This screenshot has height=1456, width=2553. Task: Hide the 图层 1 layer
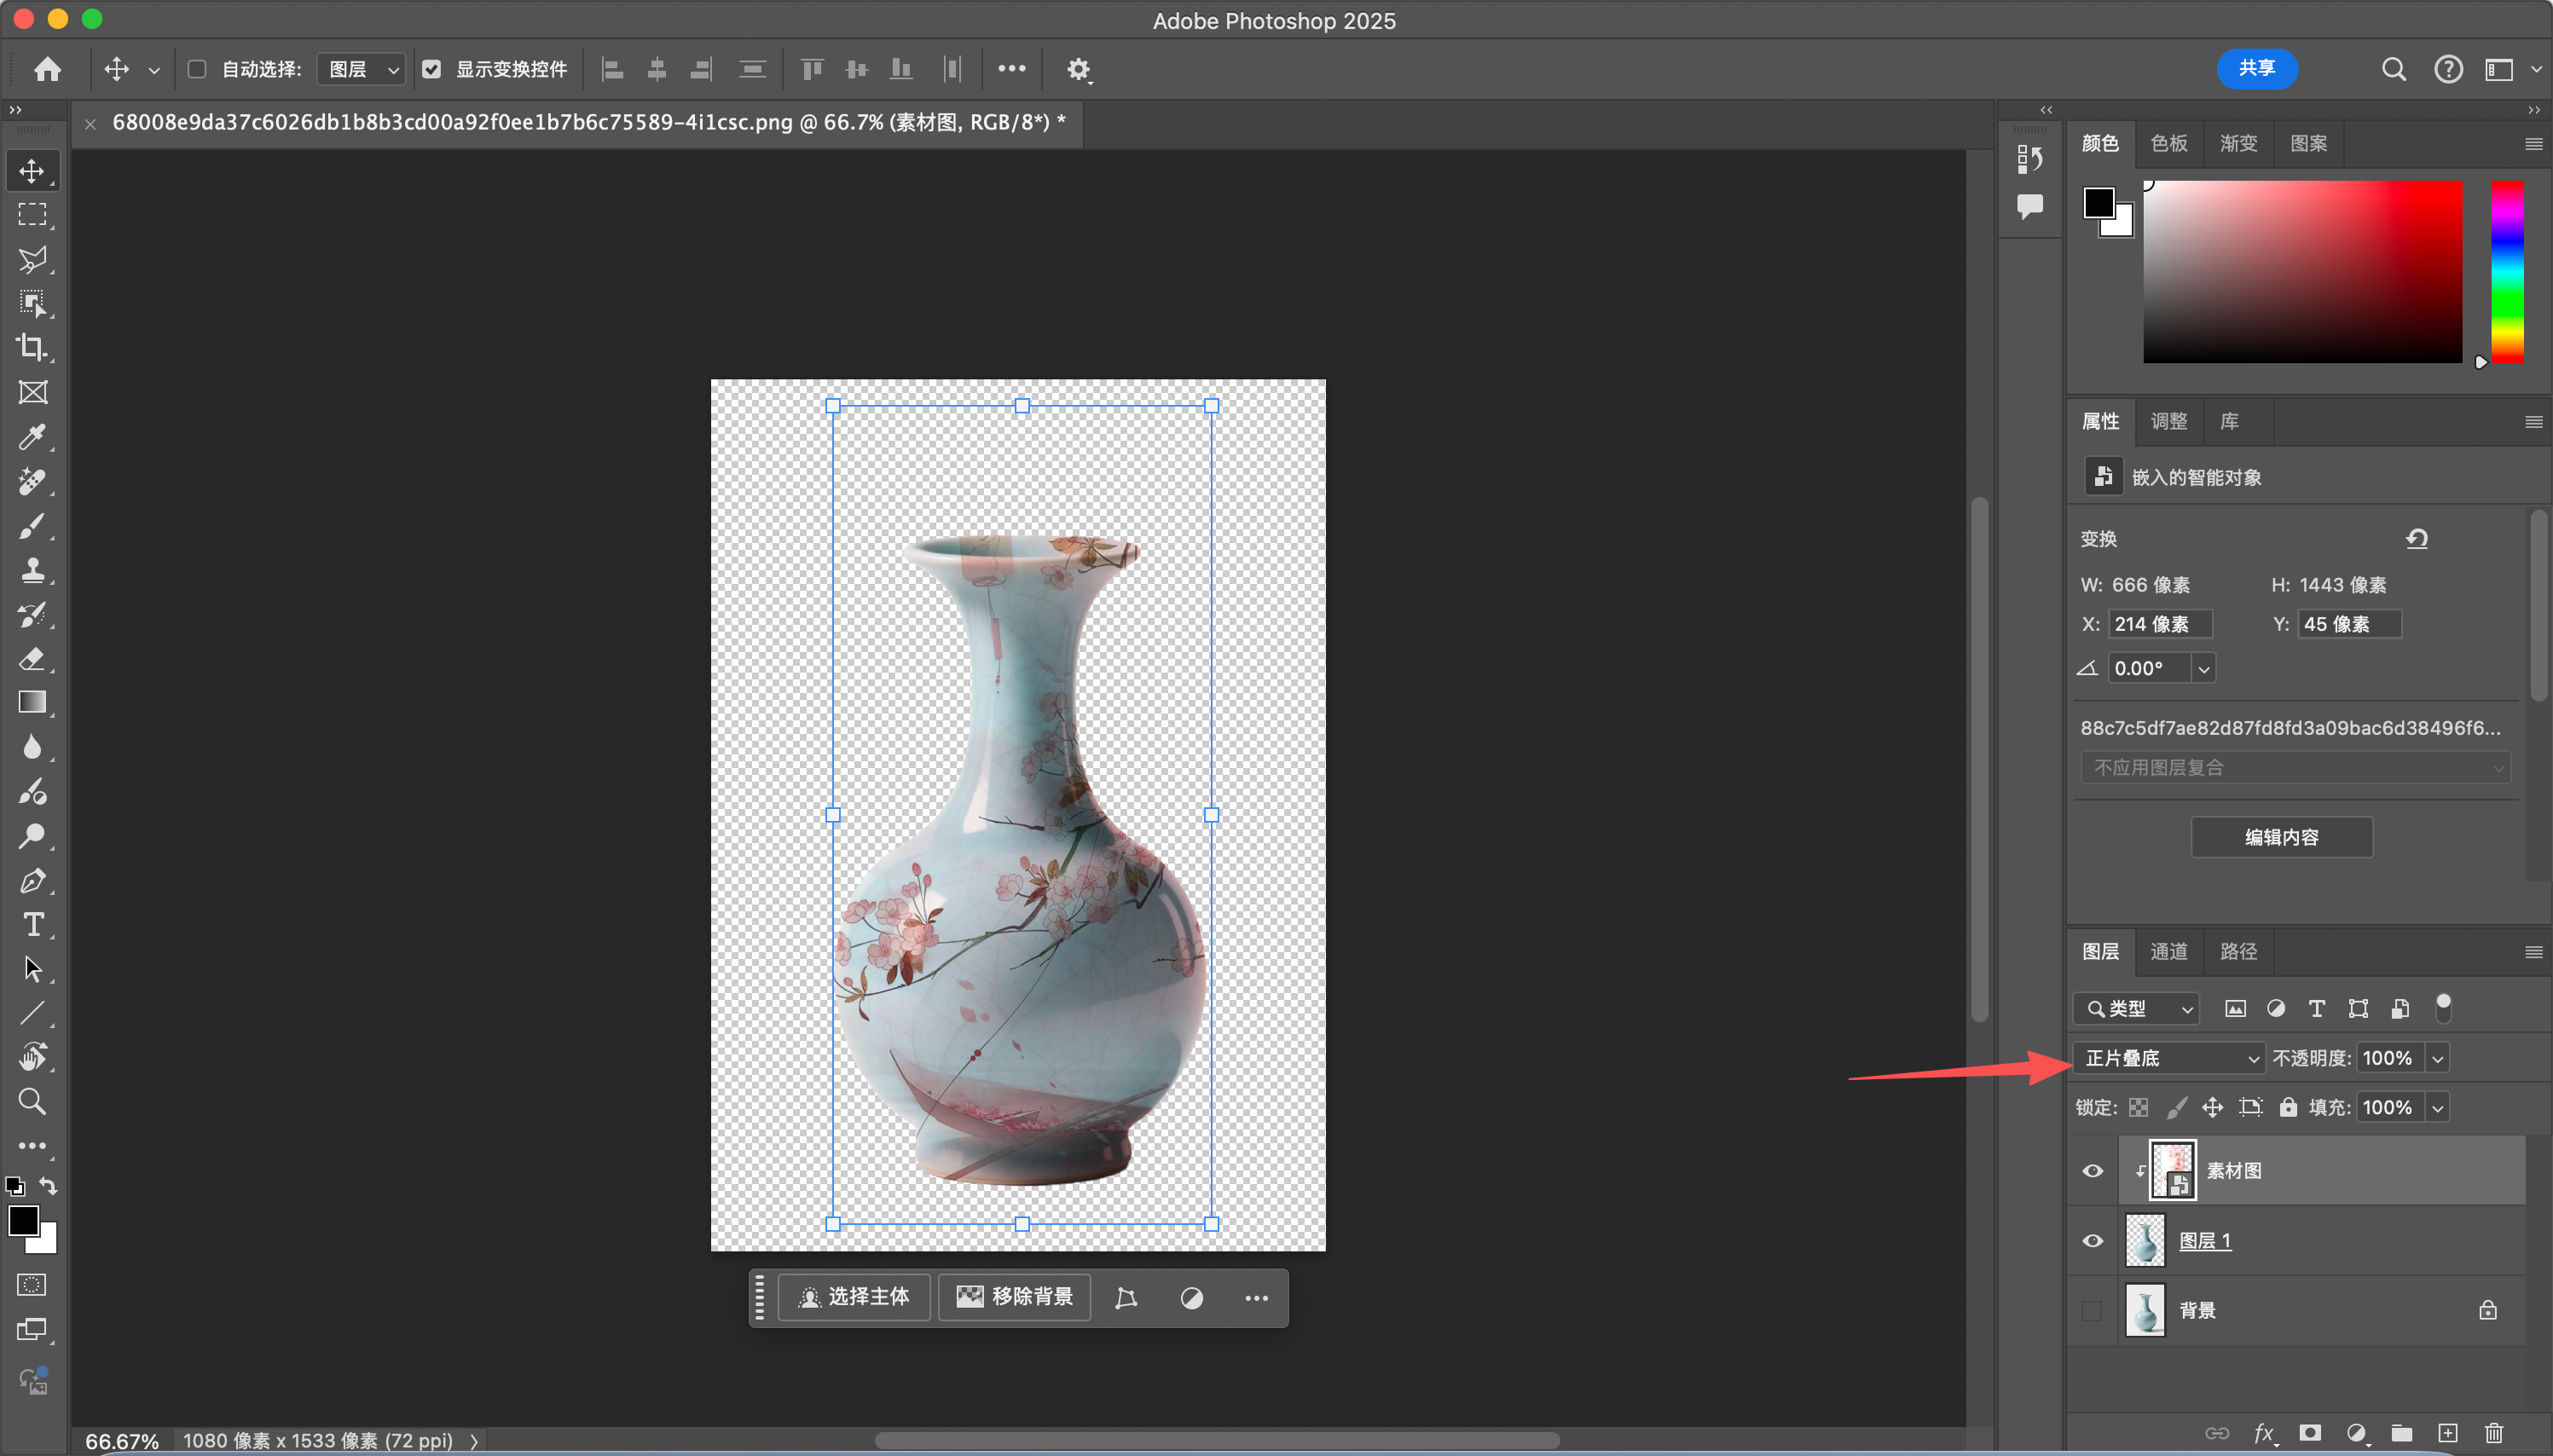coord(2092,1240)
